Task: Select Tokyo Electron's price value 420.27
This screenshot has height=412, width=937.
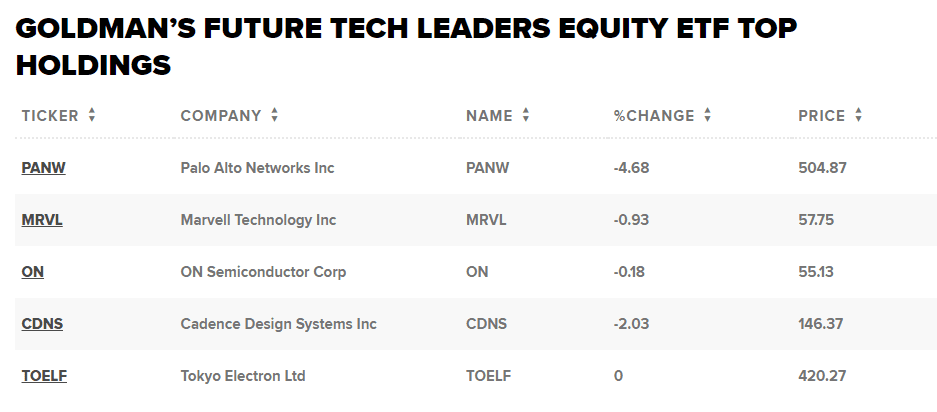Action: [x=822, y=376]
